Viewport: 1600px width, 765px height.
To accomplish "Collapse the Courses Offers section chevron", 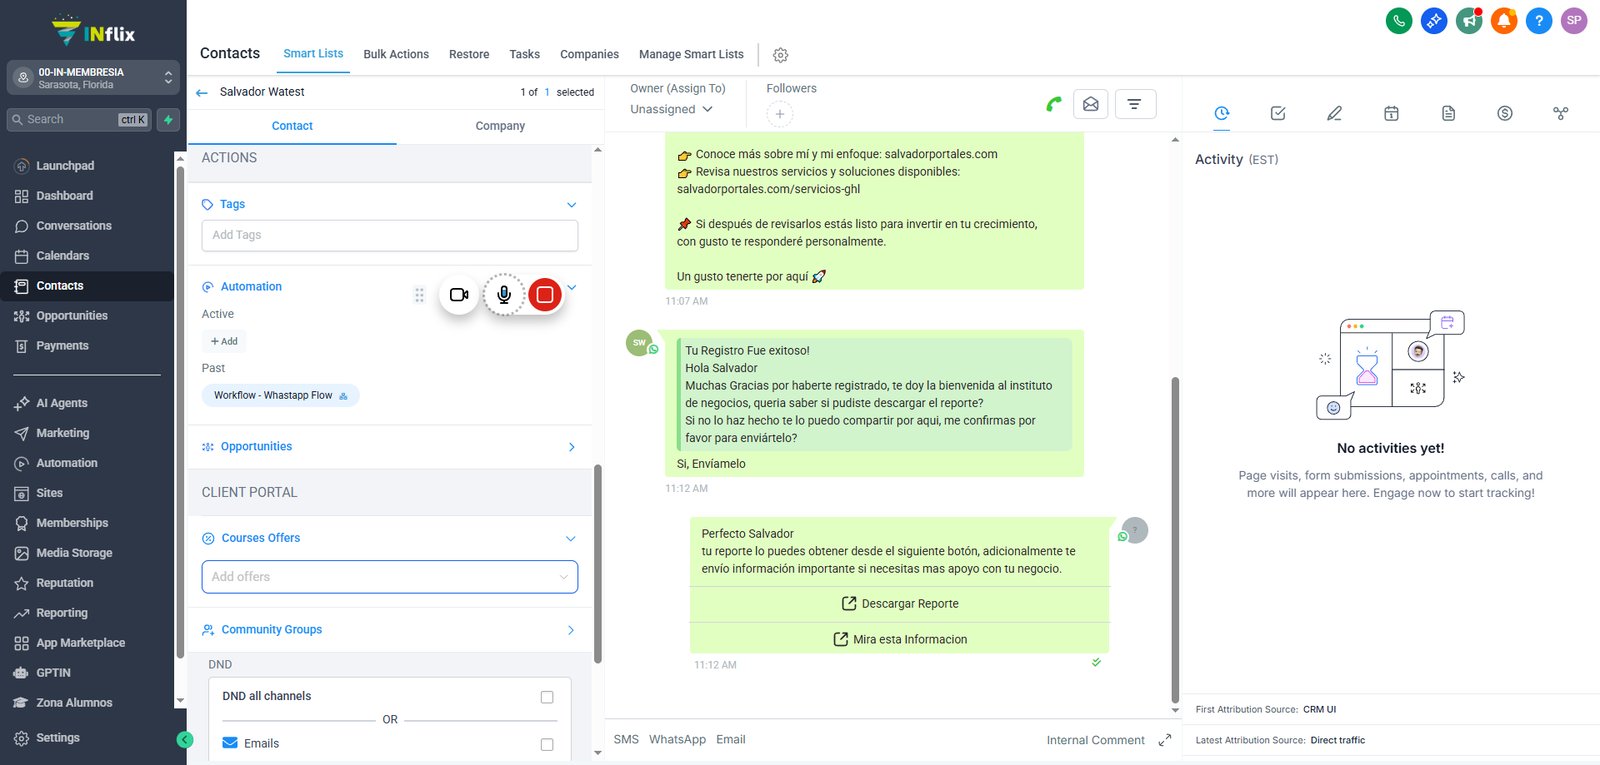I will [571, 539].
